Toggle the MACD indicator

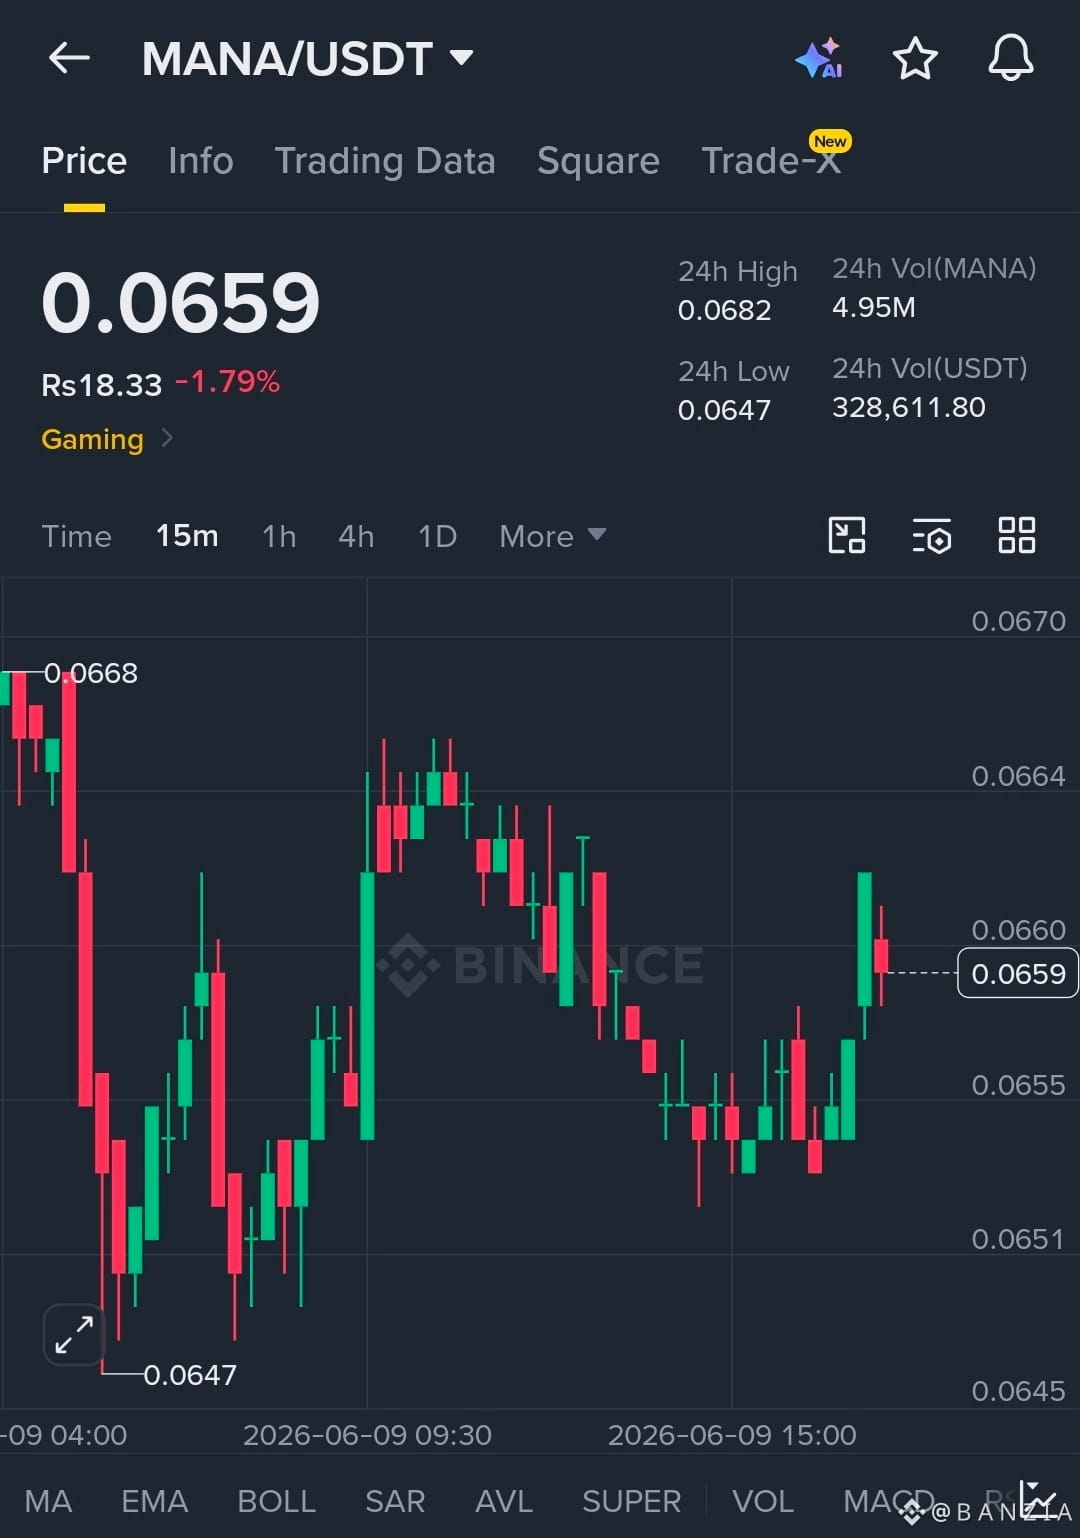coord(888,1501)
